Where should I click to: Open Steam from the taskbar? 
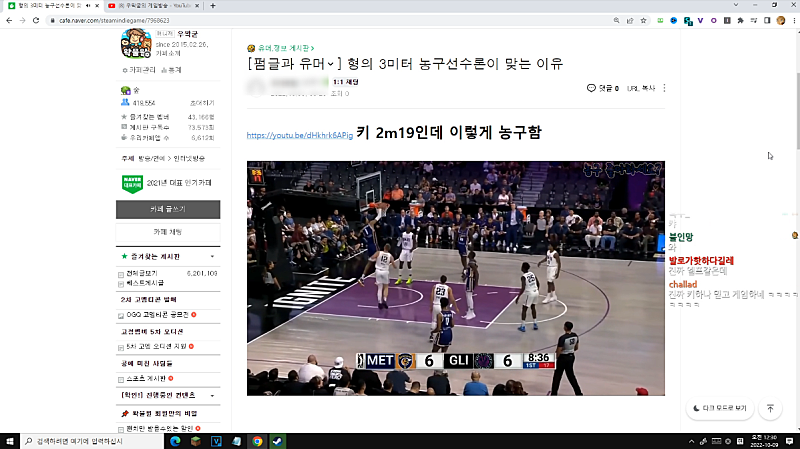(x=277, y=440)
